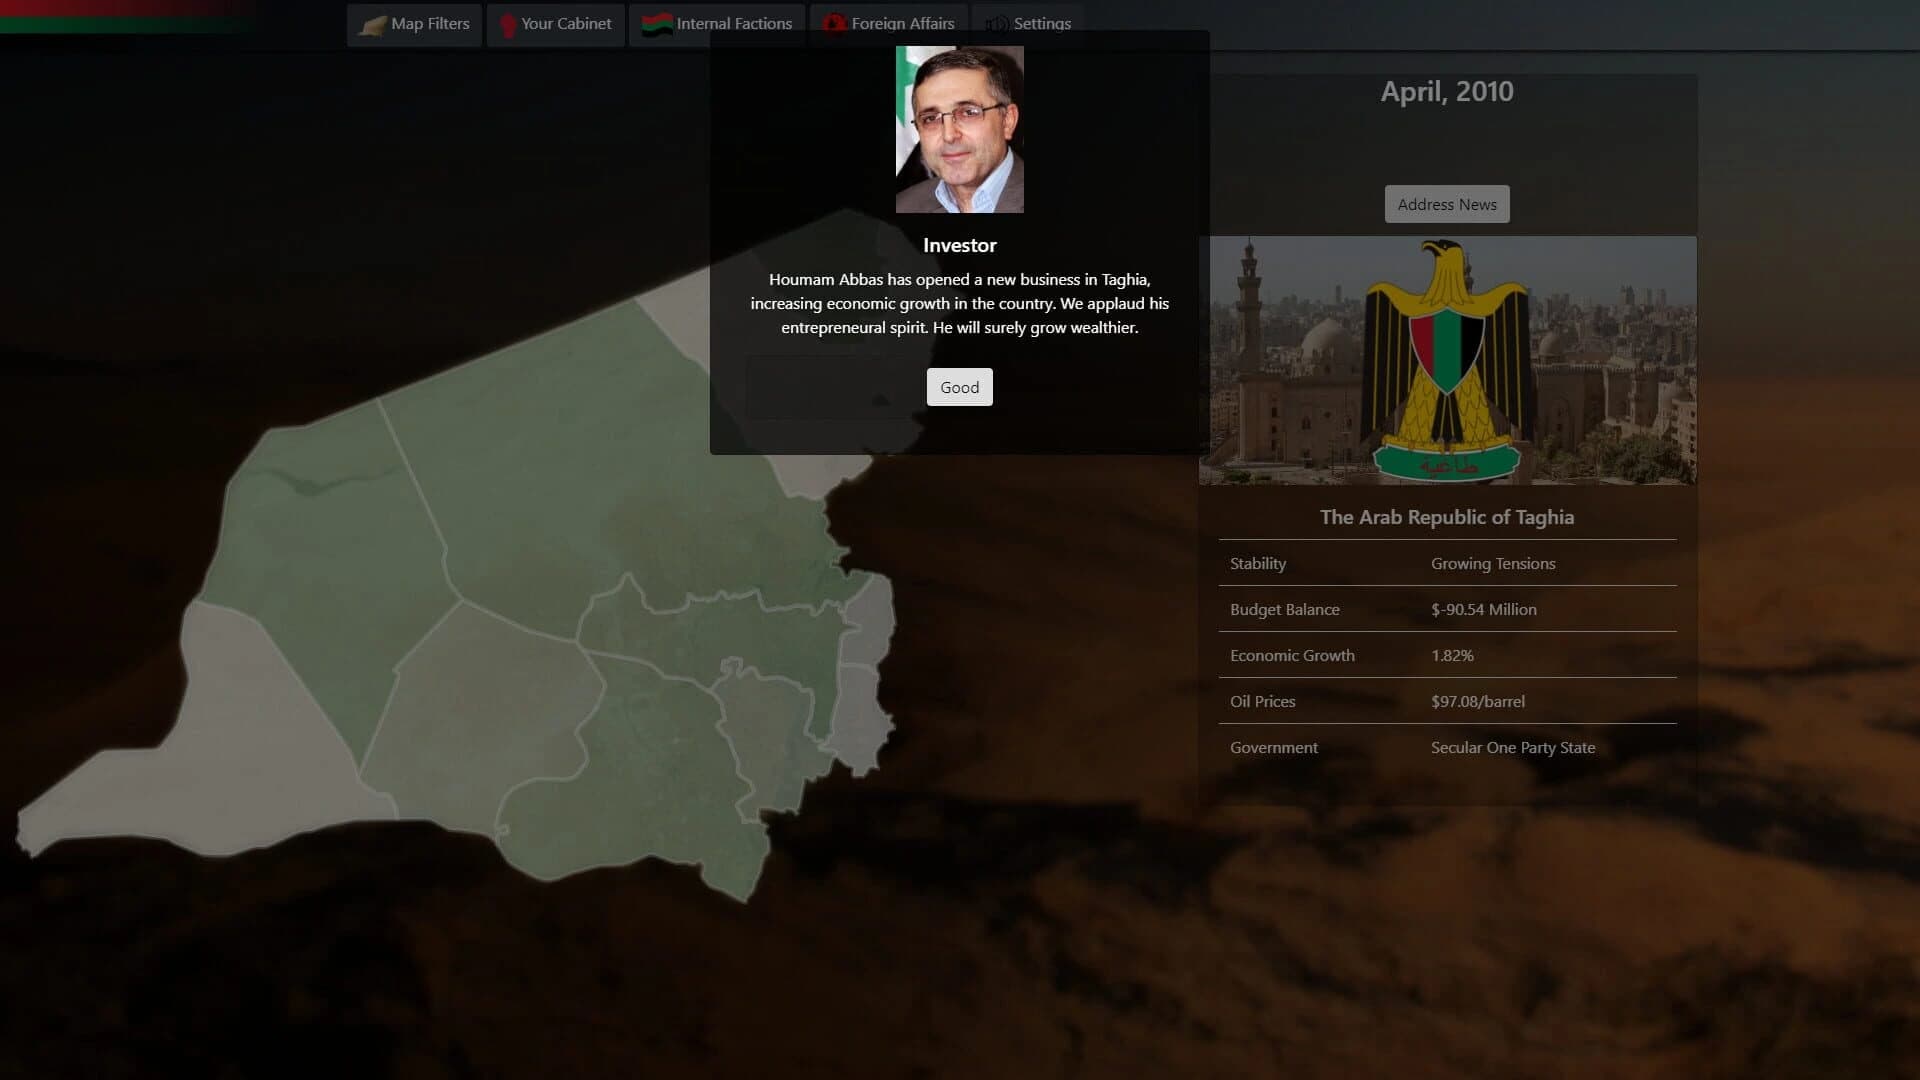Open the Internal Factions menu
The image size is (1920, 1080).
(716, 24)
